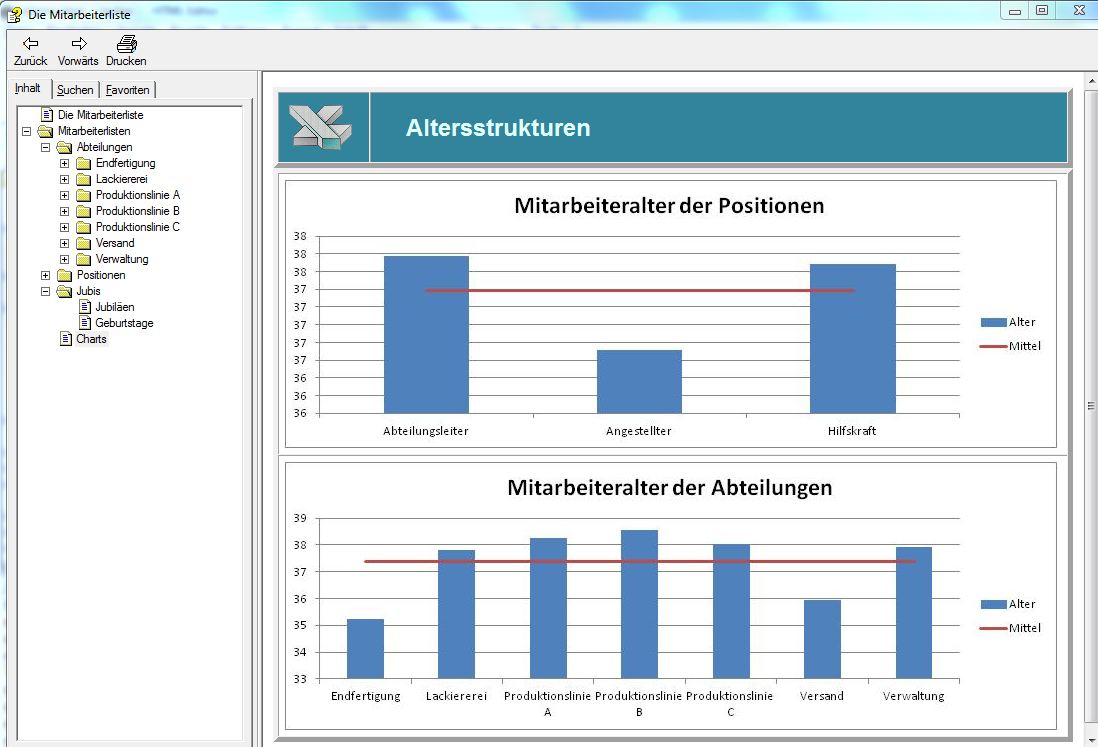This screenshot has width=1098, height=747.
Task: Click the help icon in title bar
Action: (14, 14)
